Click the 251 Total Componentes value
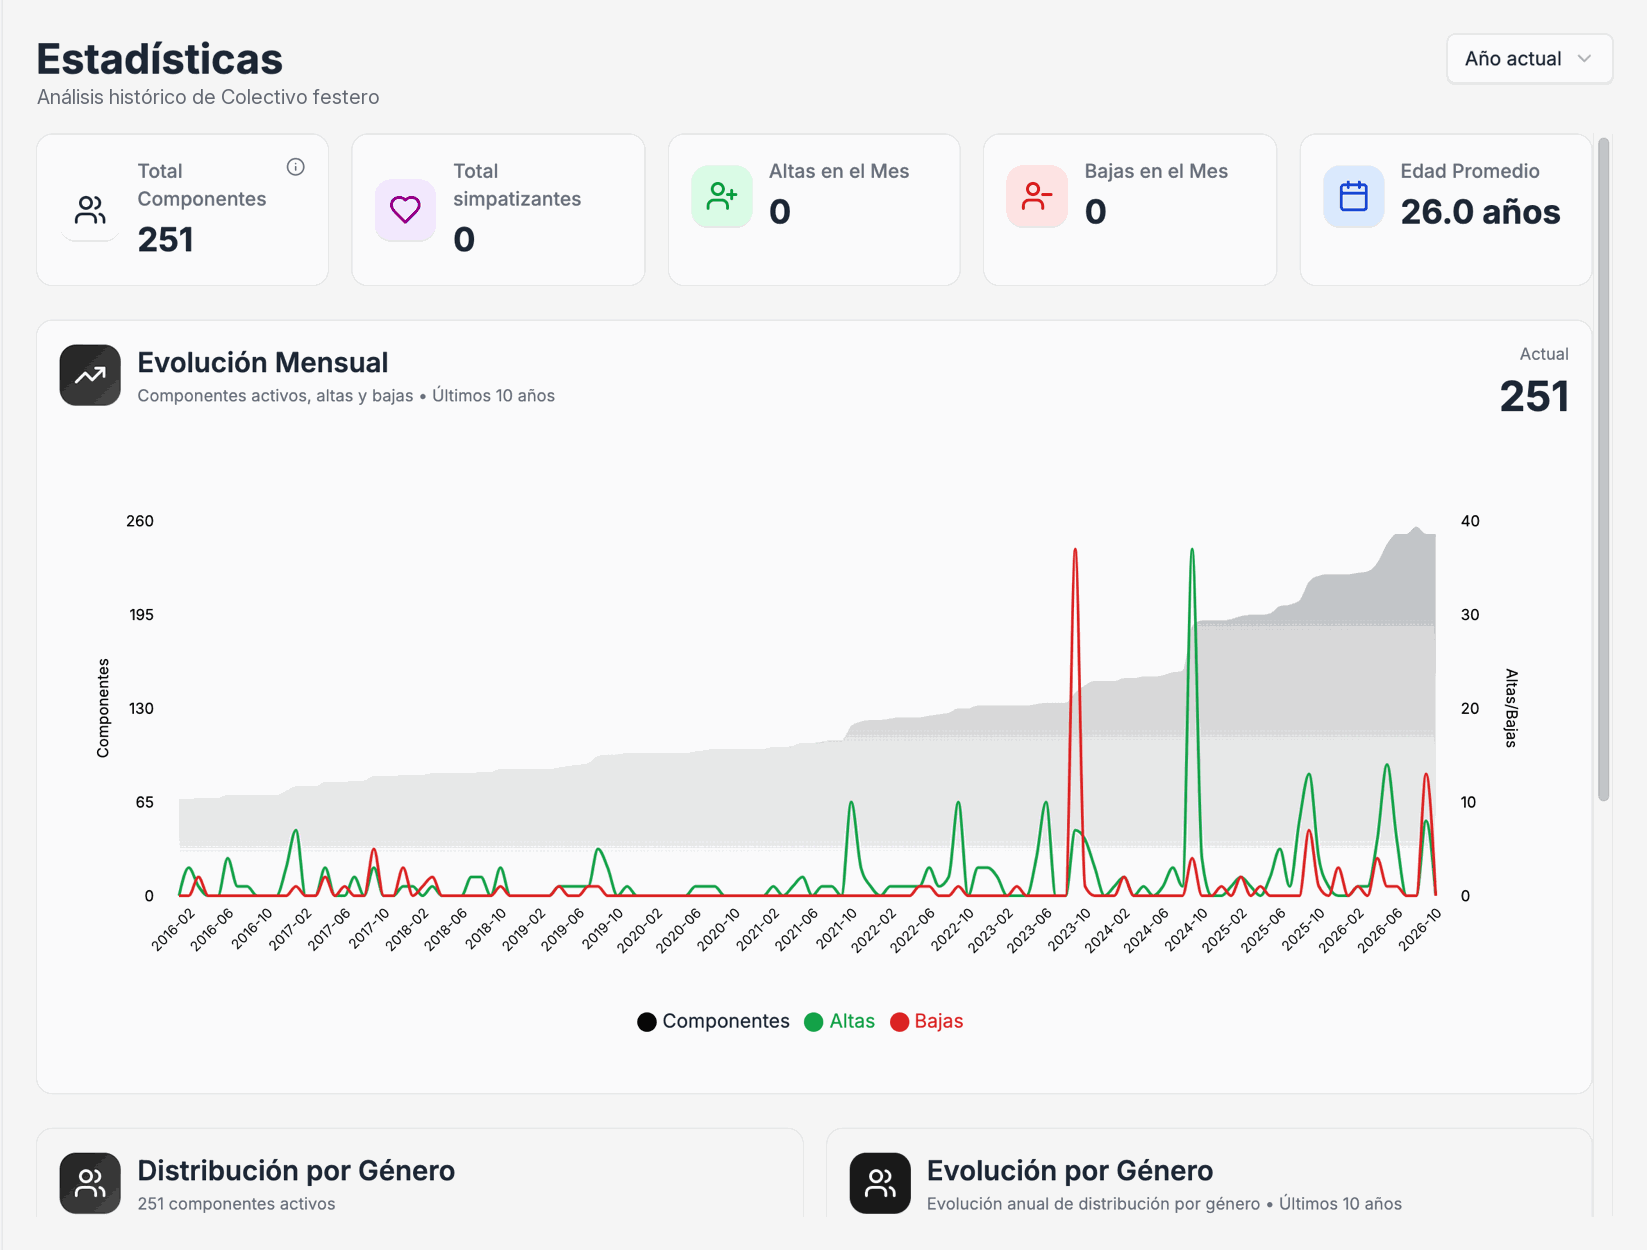Viewport: 1647px width, 1250px height. click(x=166, y=240)
